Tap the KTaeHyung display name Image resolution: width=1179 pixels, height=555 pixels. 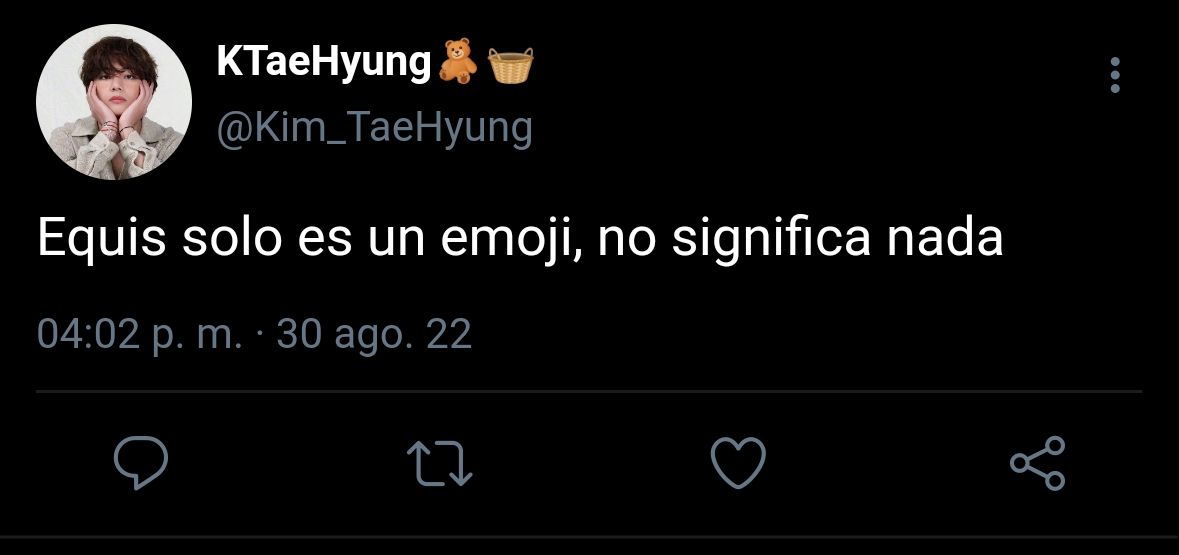(324, 61)
